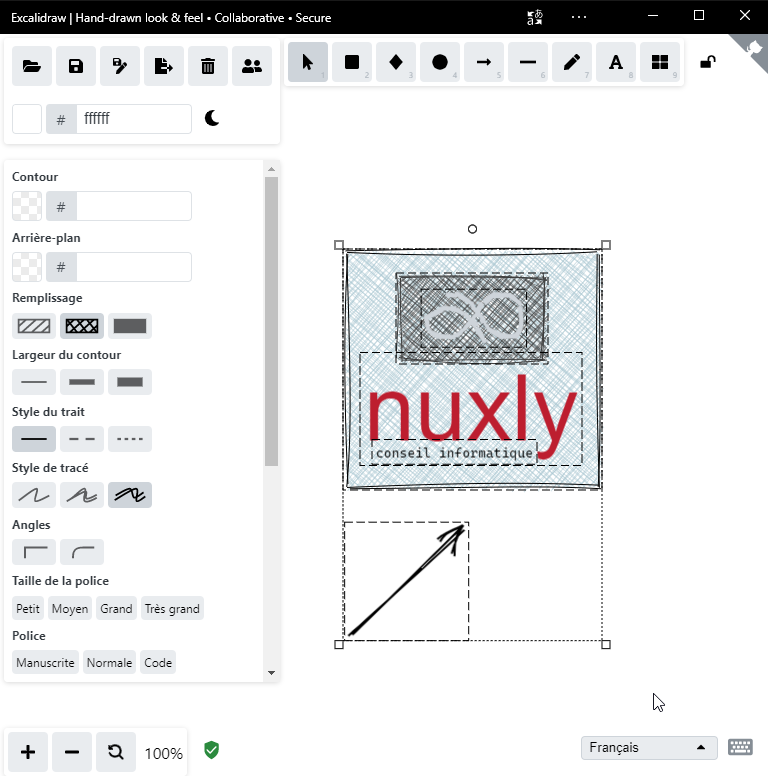Image resolution: width=768 pixels, height=776 pixels.
Task: Select the Diamond tool
Action: pyautogui.click(x=396, y=62)
